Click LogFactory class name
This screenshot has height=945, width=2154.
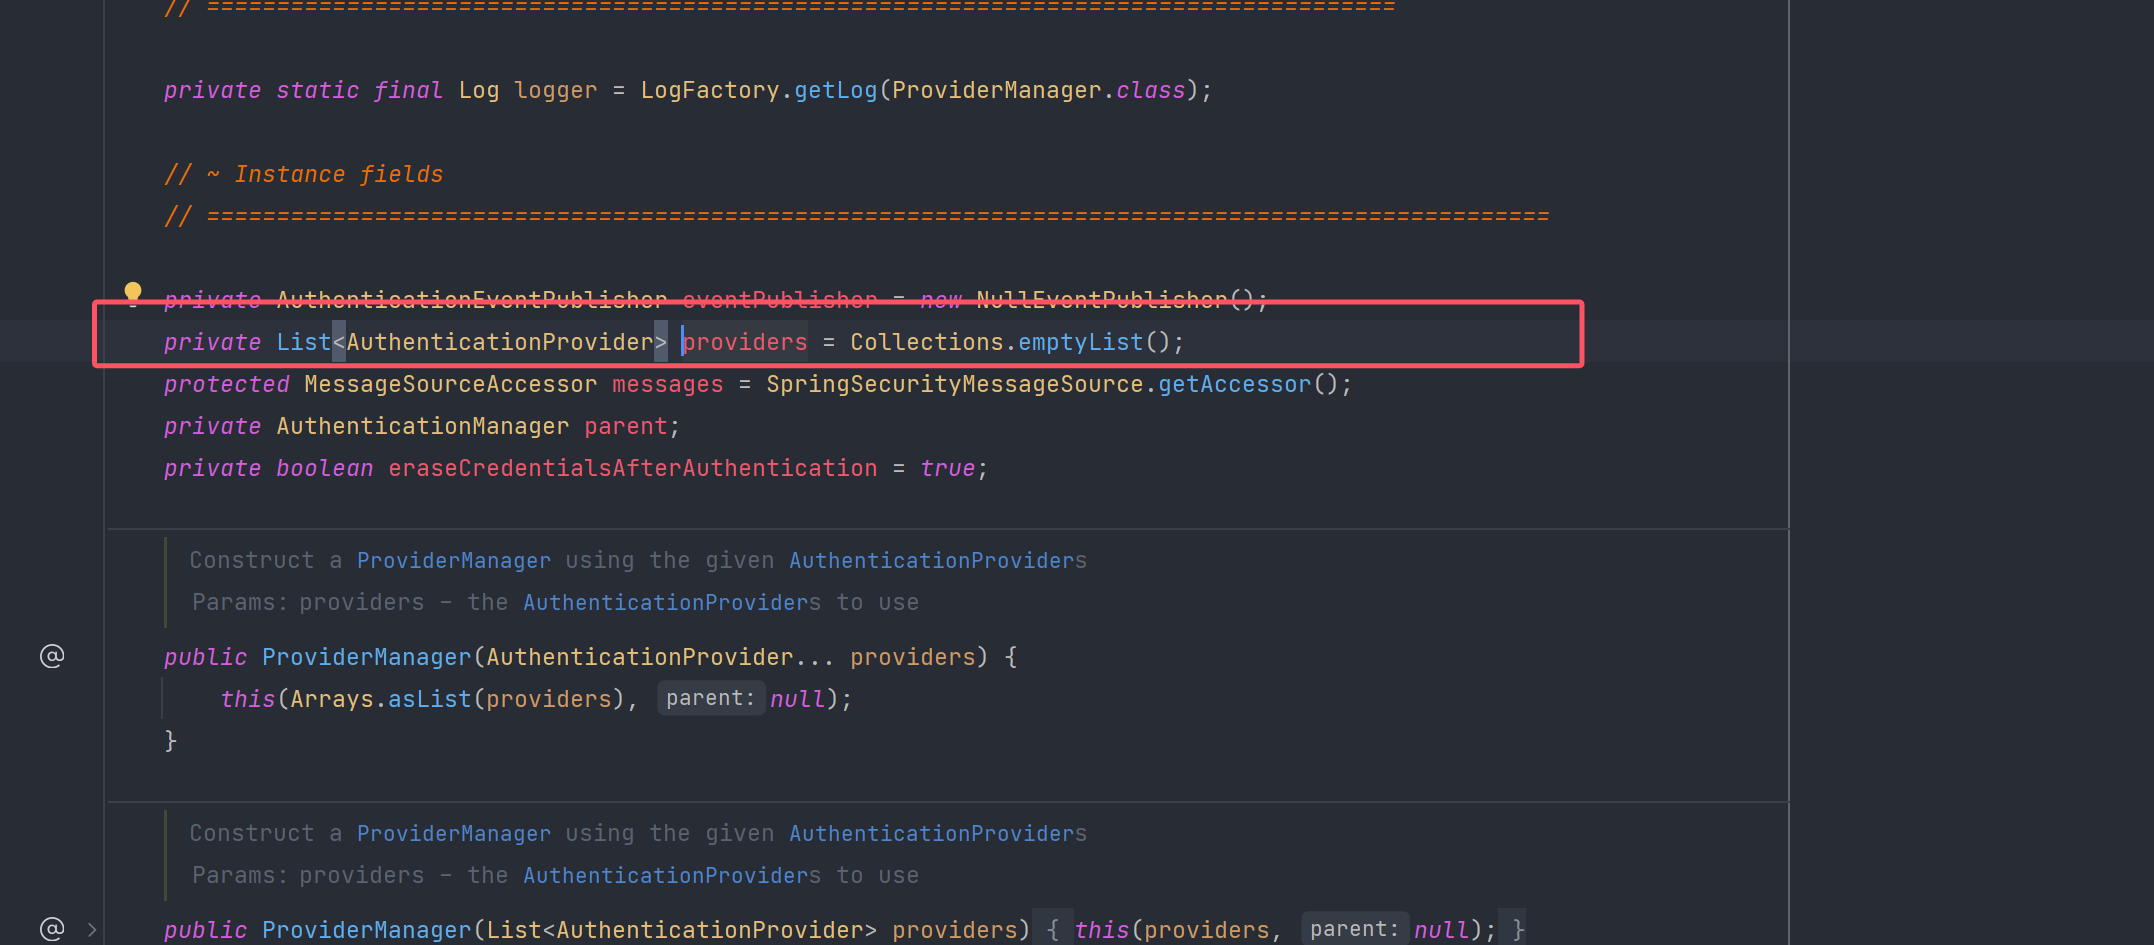(x=710, y=90)
